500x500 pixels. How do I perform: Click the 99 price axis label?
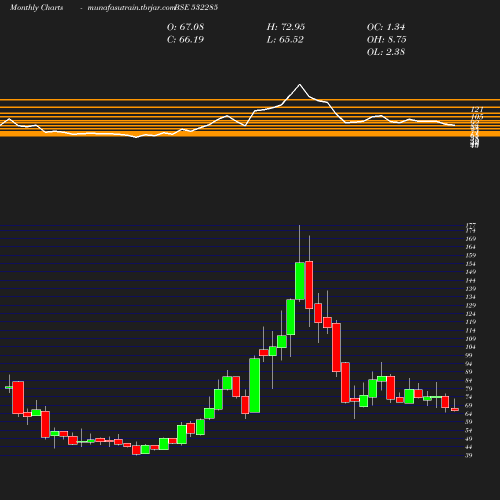point(469,355)
